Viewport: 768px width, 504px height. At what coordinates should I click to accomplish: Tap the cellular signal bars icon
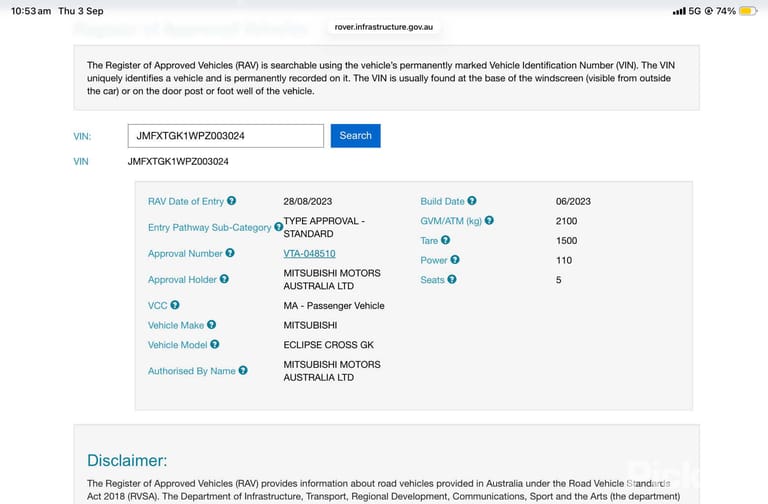pyautogui.click(x=679, y=11)
